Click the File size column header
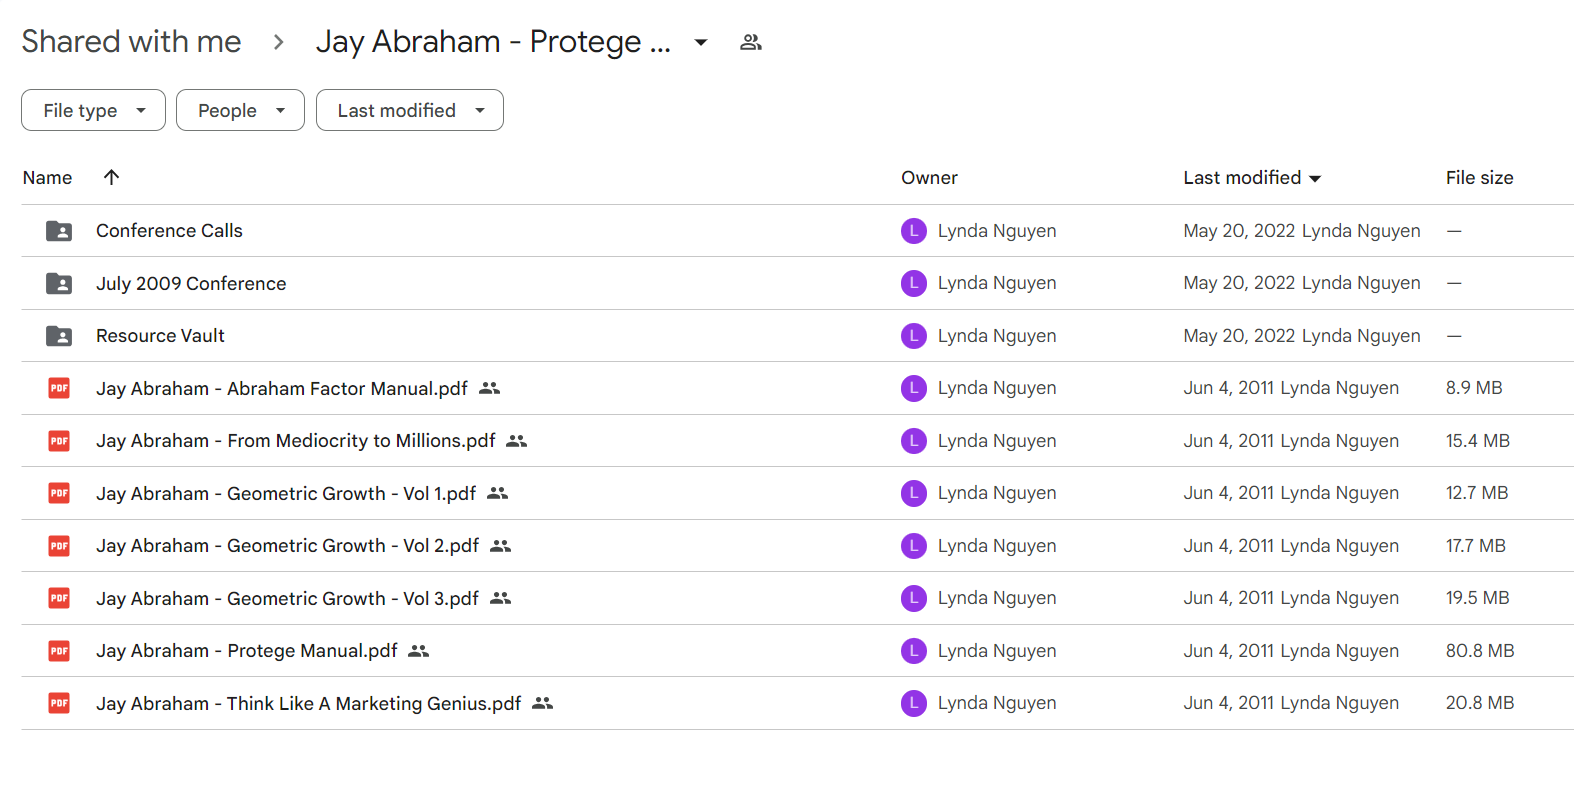 pos(1479,178)
